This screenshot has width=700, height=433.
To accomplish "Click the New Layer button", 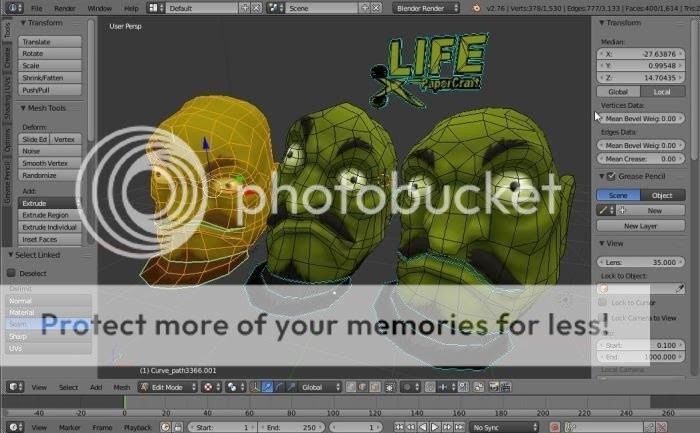I will coord(641,226).
